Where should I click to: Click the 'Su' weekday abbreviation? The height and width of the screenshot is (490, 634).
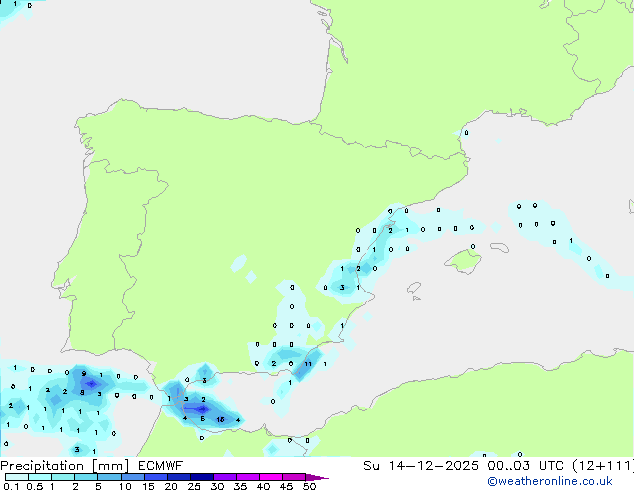point(371,466)
